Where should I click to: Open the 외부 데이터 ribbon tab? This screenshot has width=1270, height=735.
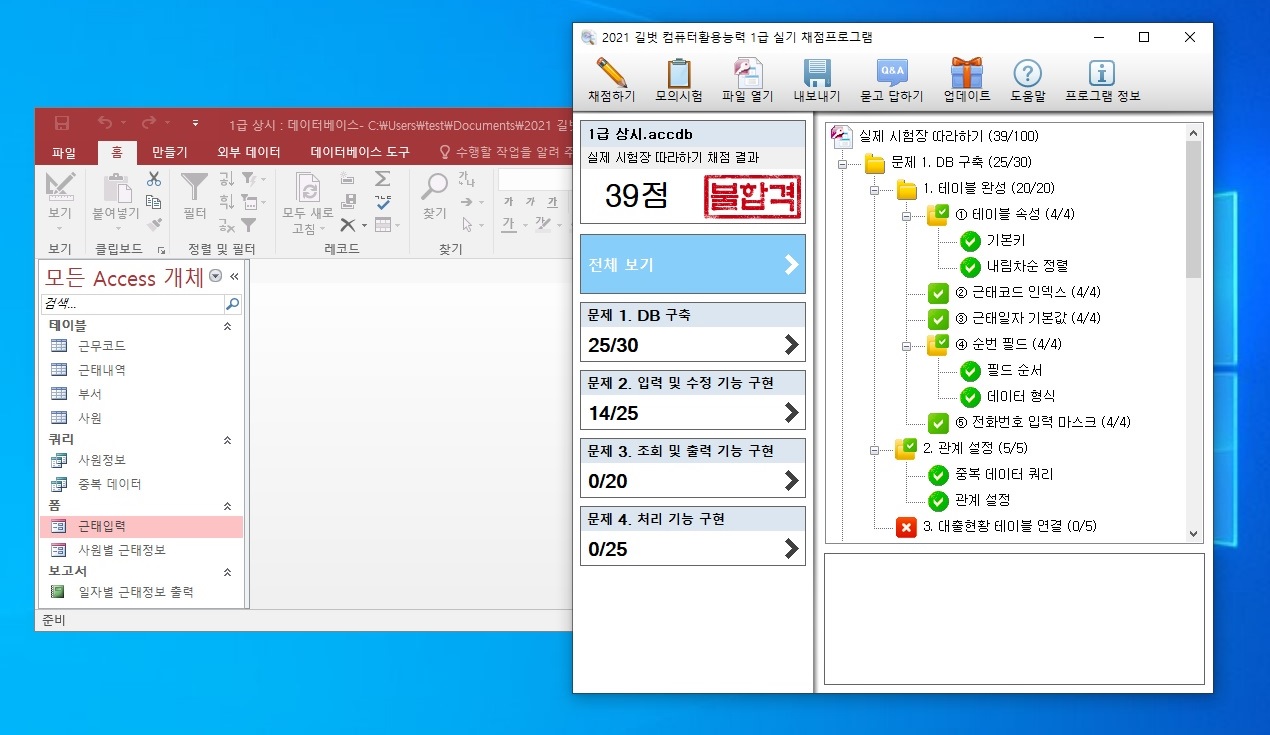pyautogui.click(x=248, y=152)
